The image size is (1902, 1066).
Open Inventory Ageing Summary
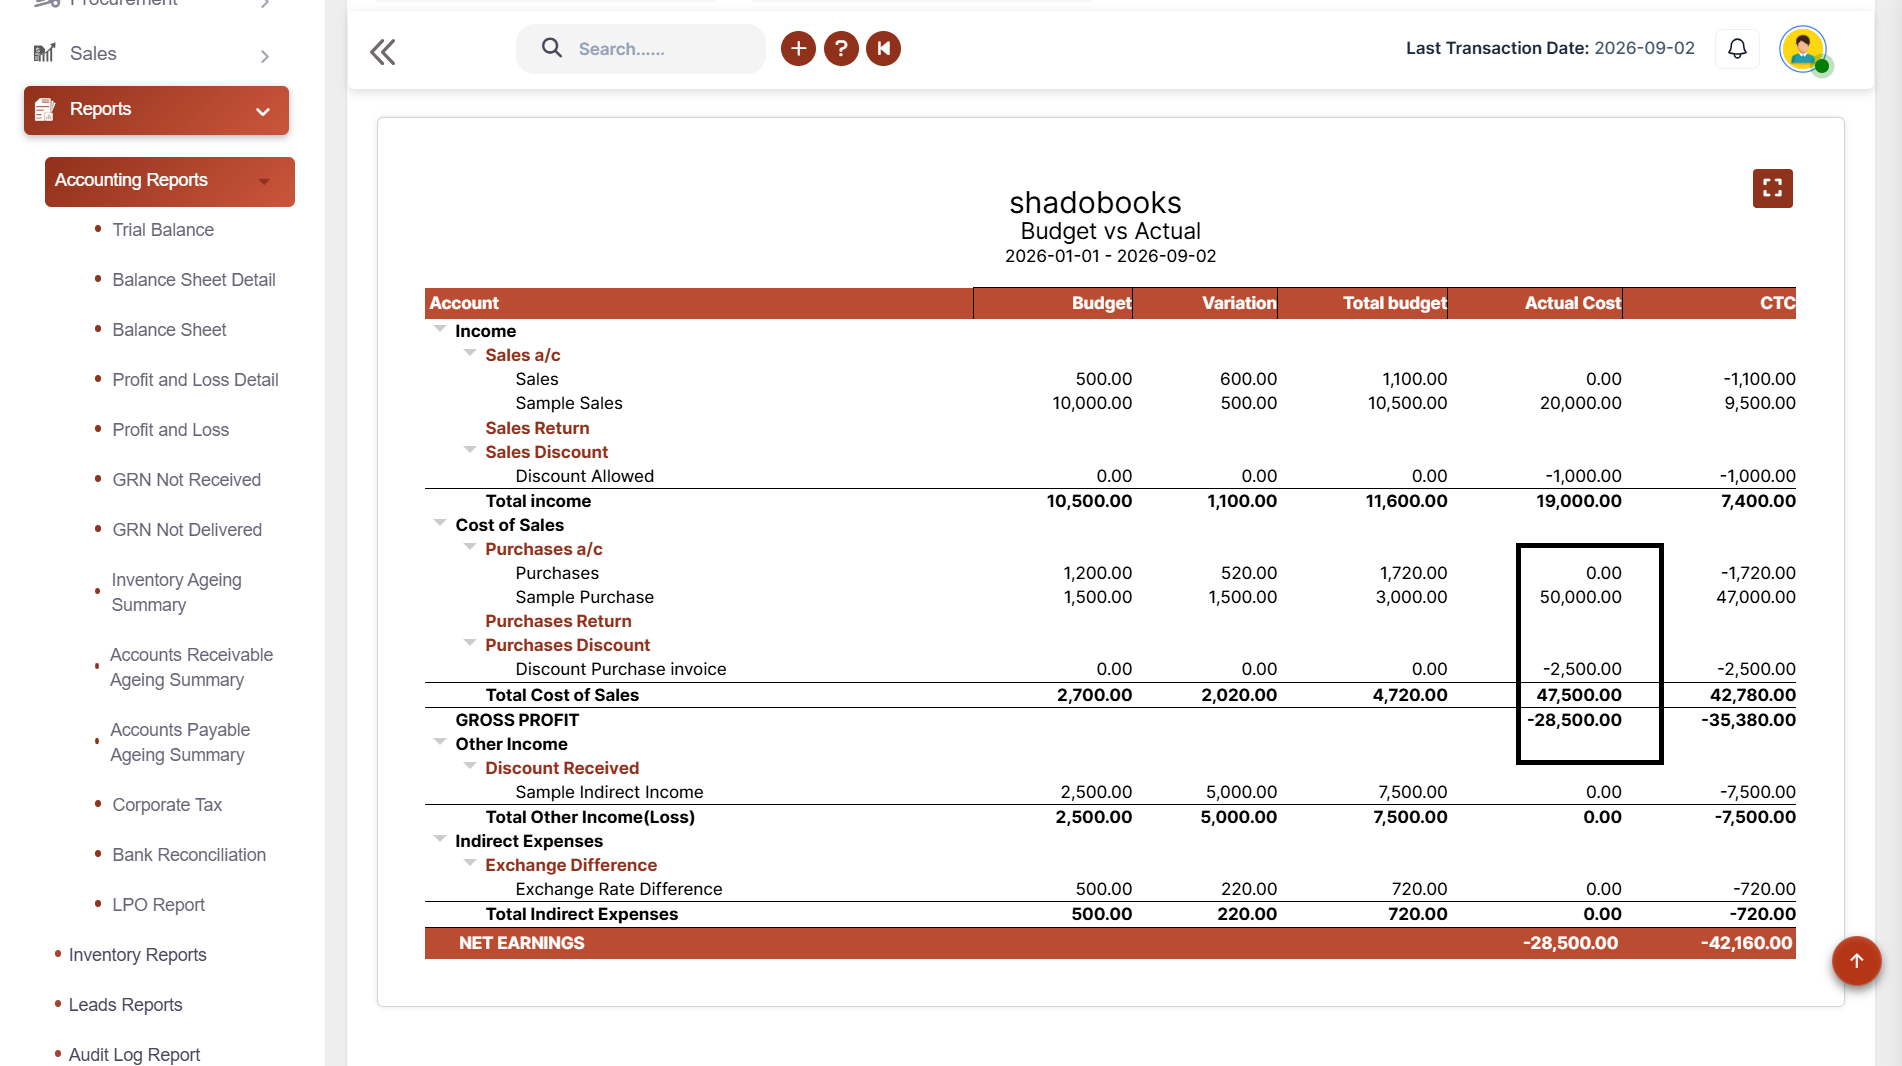(176, 592)
